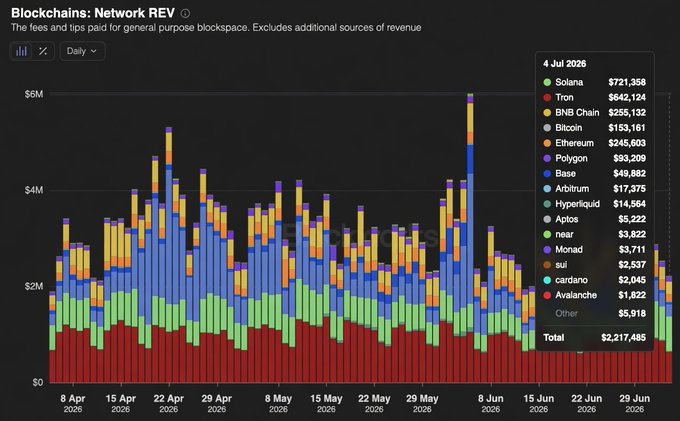The height and width of the screenshot is (421, 680).
Task: Click the Monad purple legend dot
Action: point(547,249)
